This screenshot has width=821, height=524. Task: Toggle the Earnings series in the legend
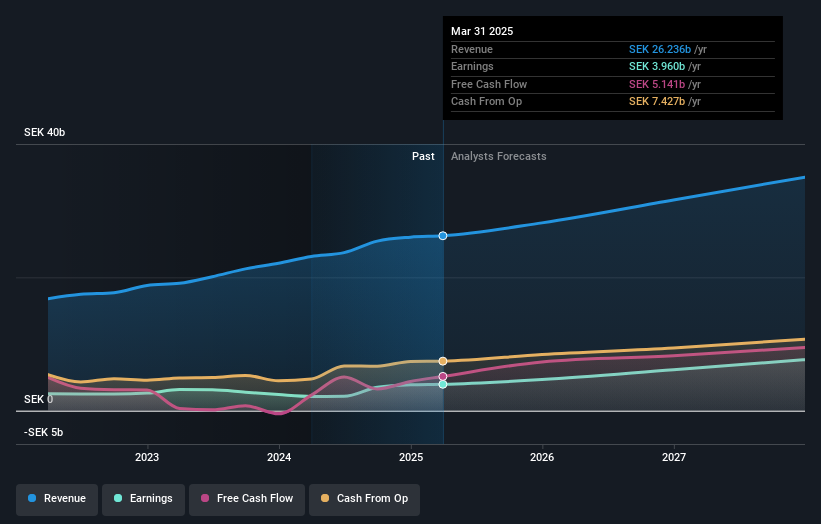click(143, 498)
